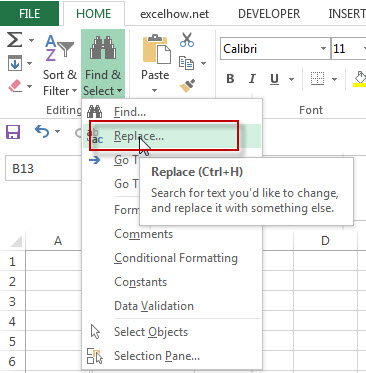This screenshot has width=366, height=373.
Task: Select row 5 header
Action: click(x=12, y=342)
